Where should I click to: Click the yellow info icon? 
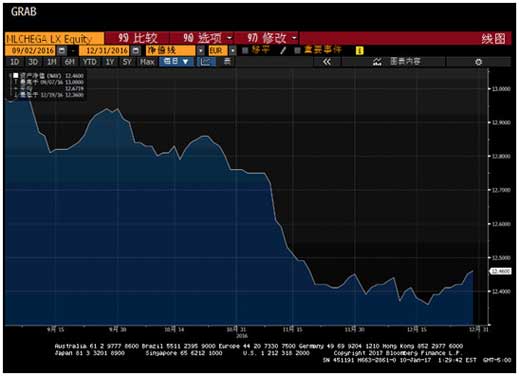point(359,51)
